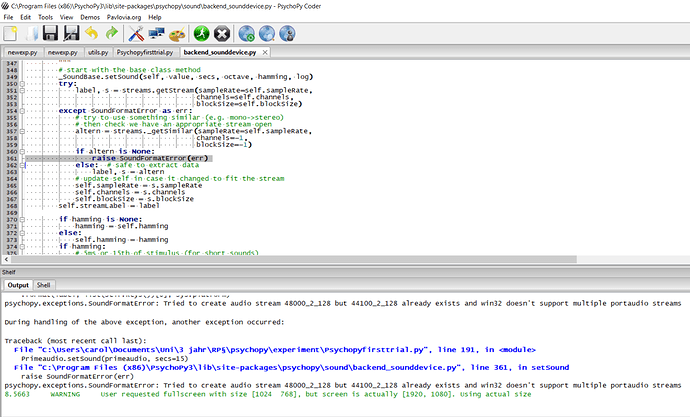
Task: Click the code line 'self.streamLabel = label'
Action: [109, 206]
